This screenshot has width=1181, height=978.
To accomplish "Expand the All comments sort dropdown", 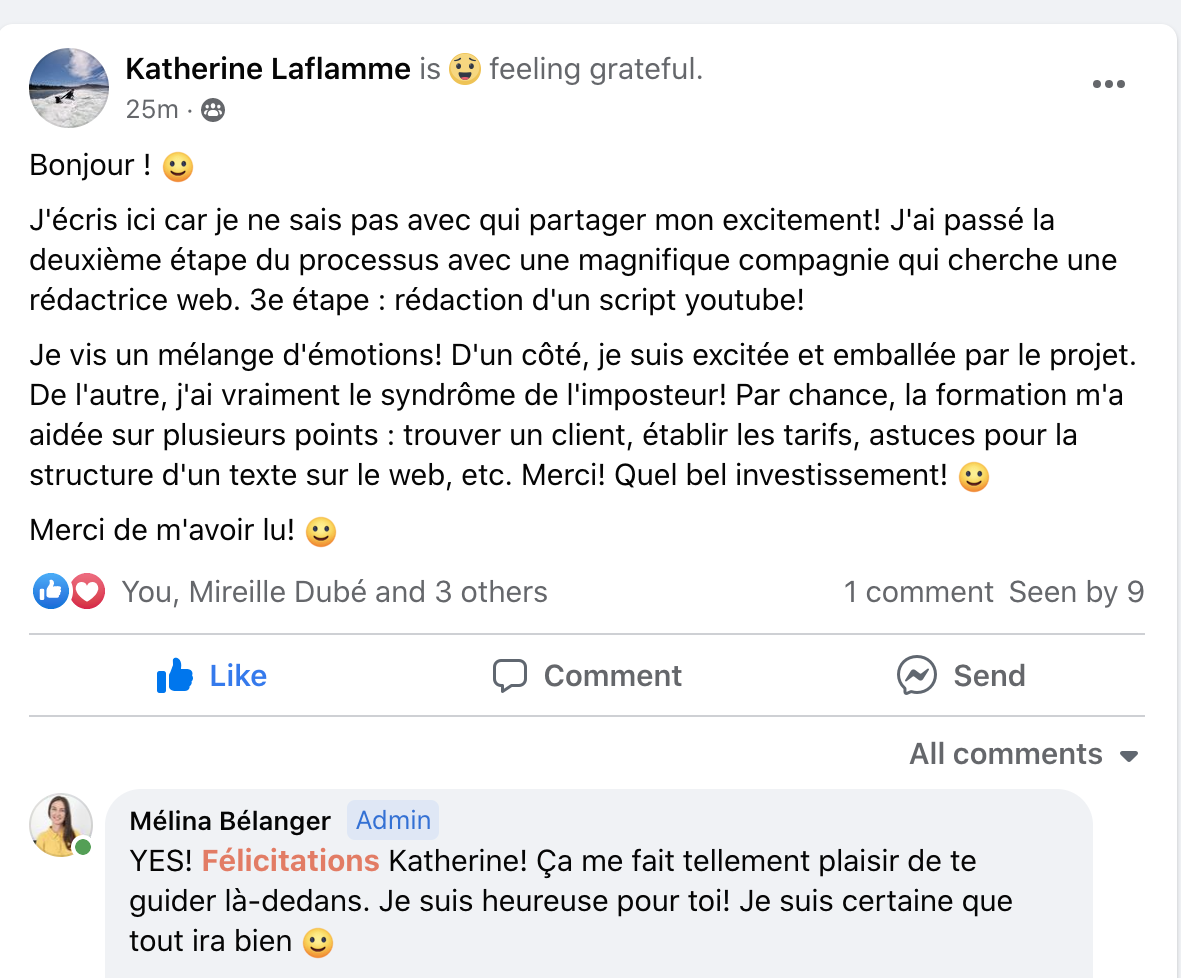I will (1005, 754).
